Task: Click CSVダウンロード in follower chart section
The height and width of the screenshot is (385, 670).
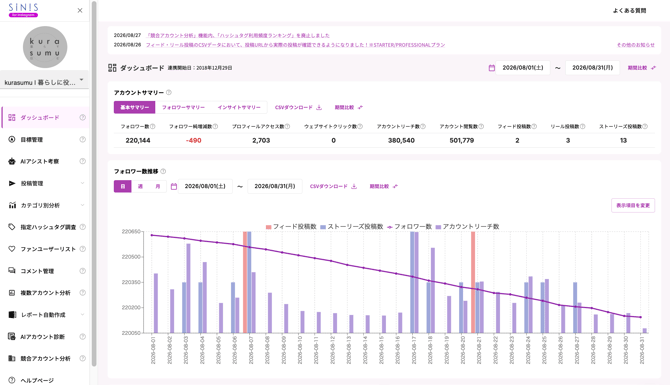Action: [x=333, y=186]
